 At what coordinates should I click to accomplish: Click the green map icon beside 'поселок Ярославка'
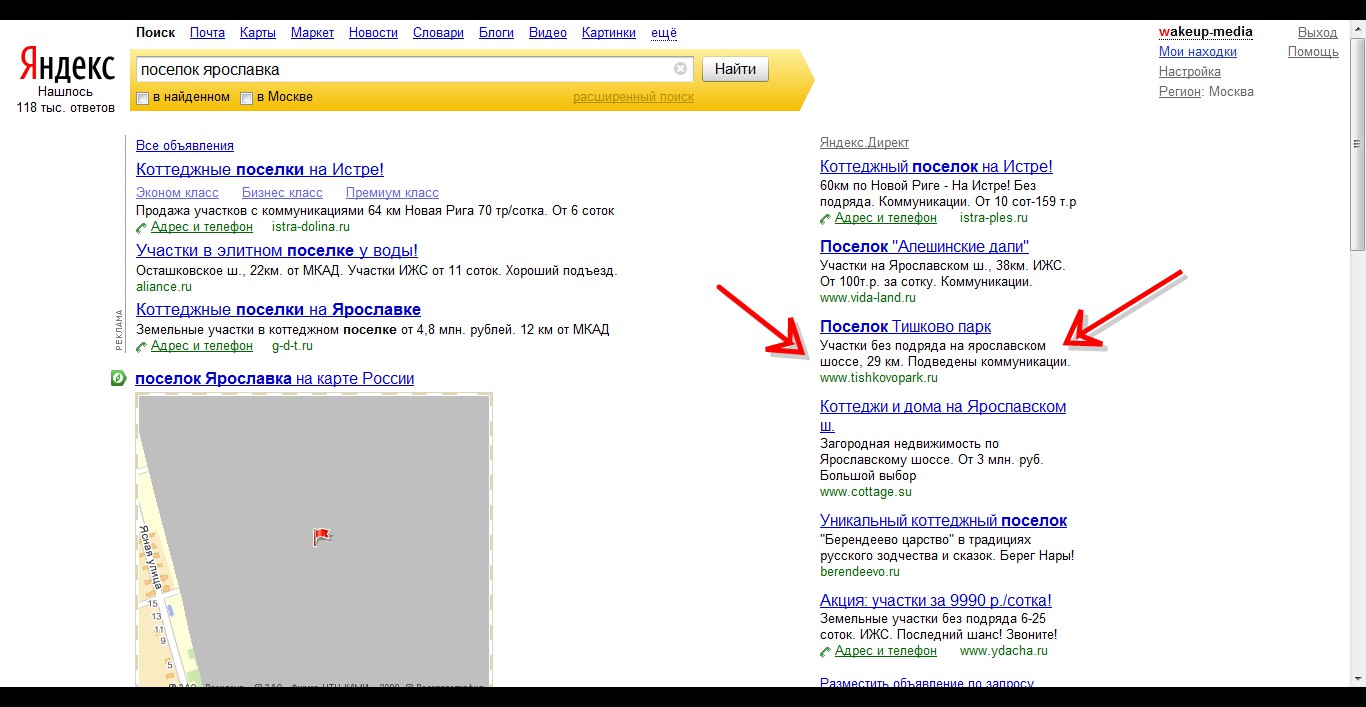118,379
